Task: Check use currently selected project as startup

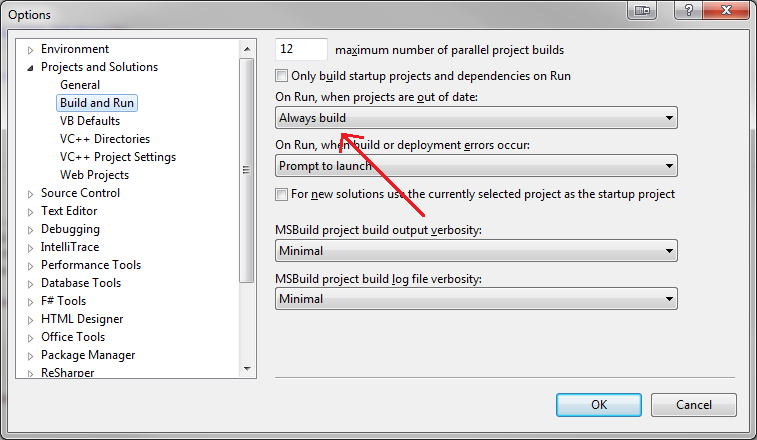Action: click(x=282, y=194)
